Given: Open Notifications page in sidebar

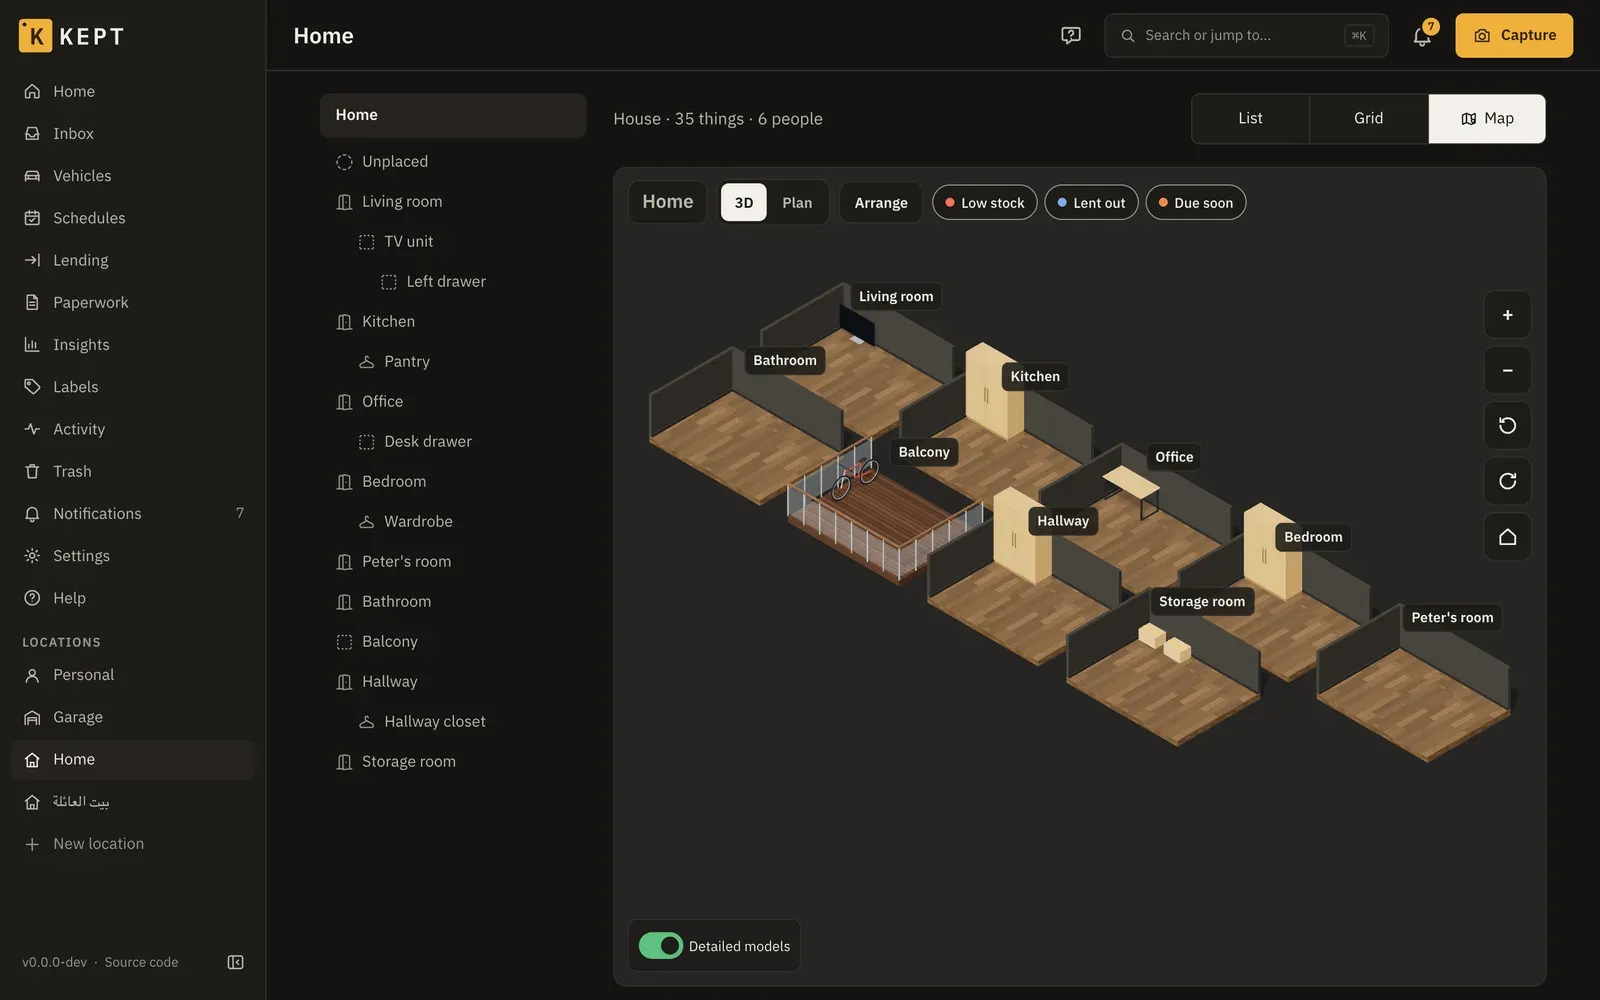Looking at the screenshot, I should click(133, 513).
